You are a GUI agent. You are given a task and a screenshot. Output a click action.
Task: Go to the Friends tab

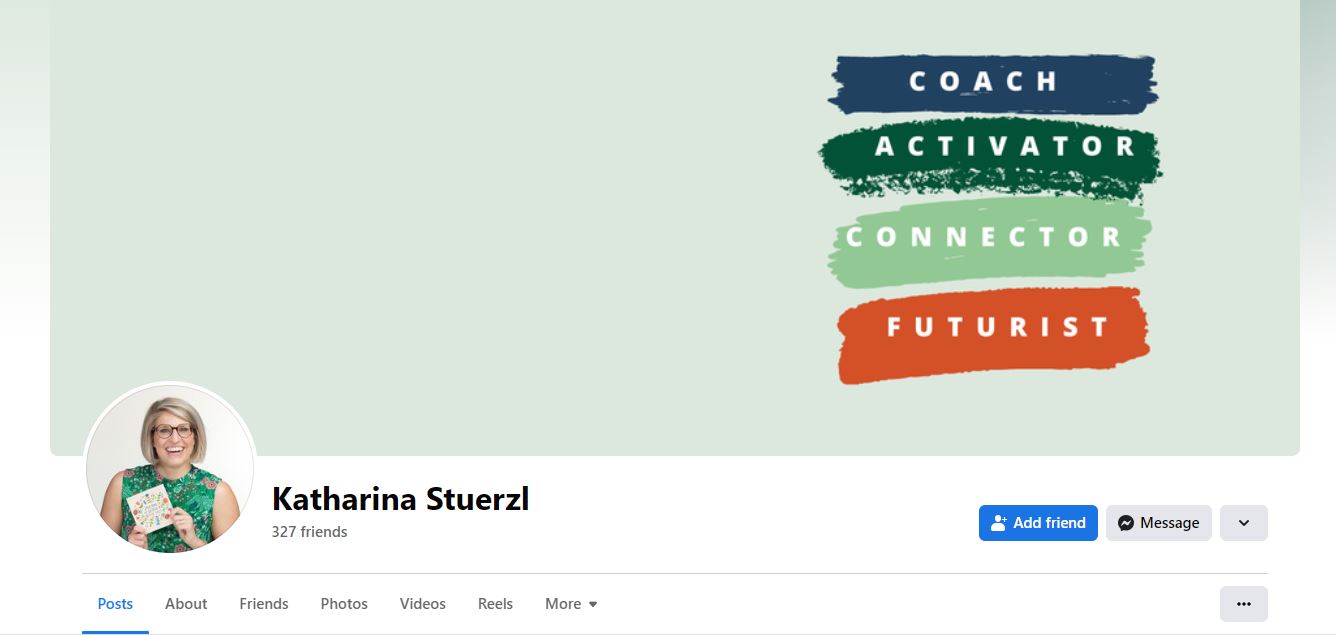[264, 604]
